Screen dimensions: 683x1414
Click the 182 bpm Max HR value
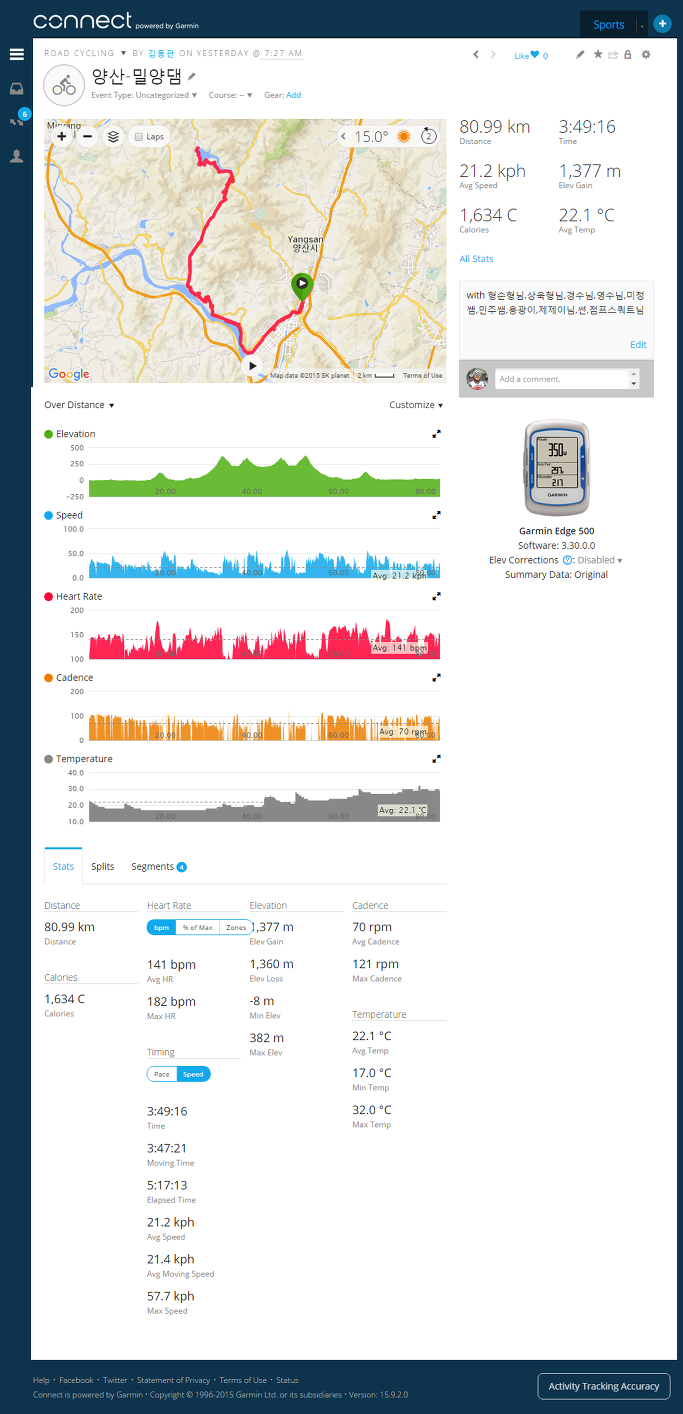tap(171, 1001)
